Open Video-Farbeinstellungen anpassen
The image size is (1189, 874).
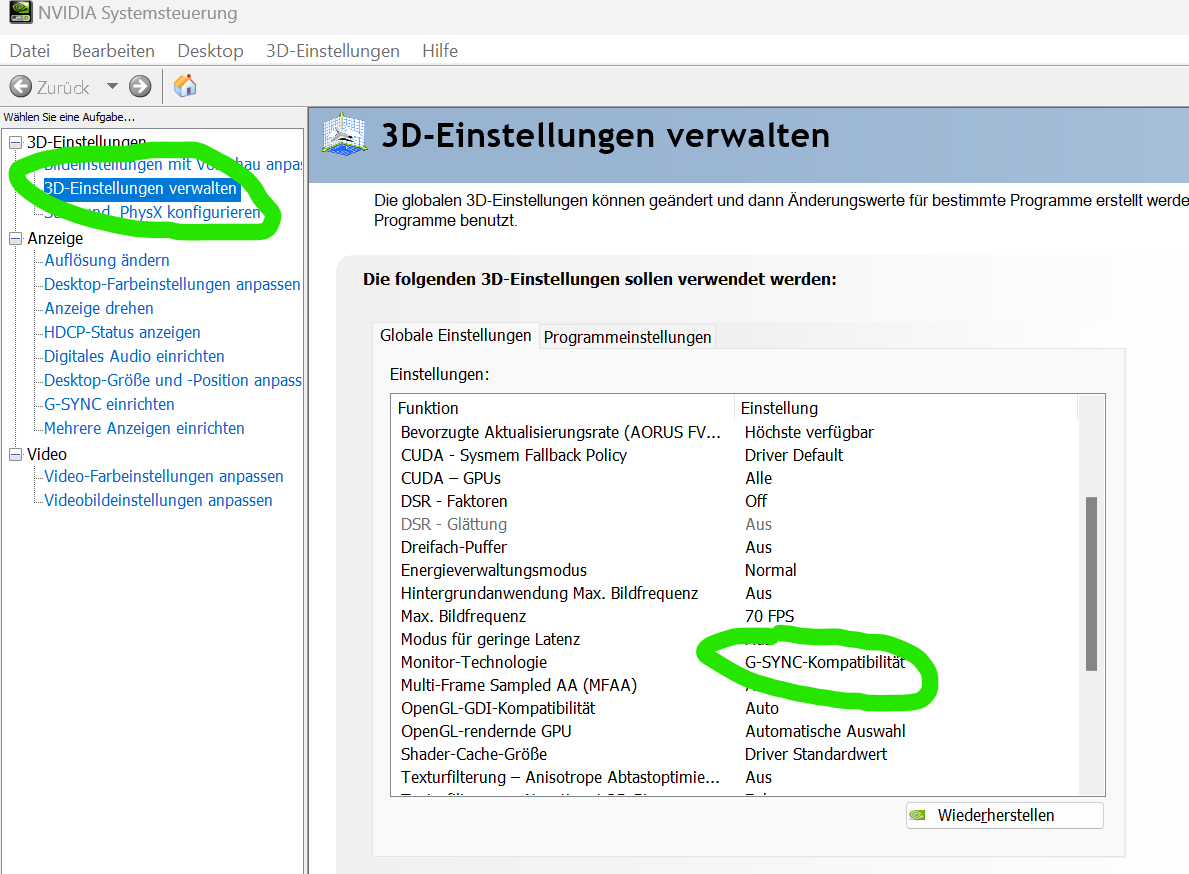pos(164,476)
